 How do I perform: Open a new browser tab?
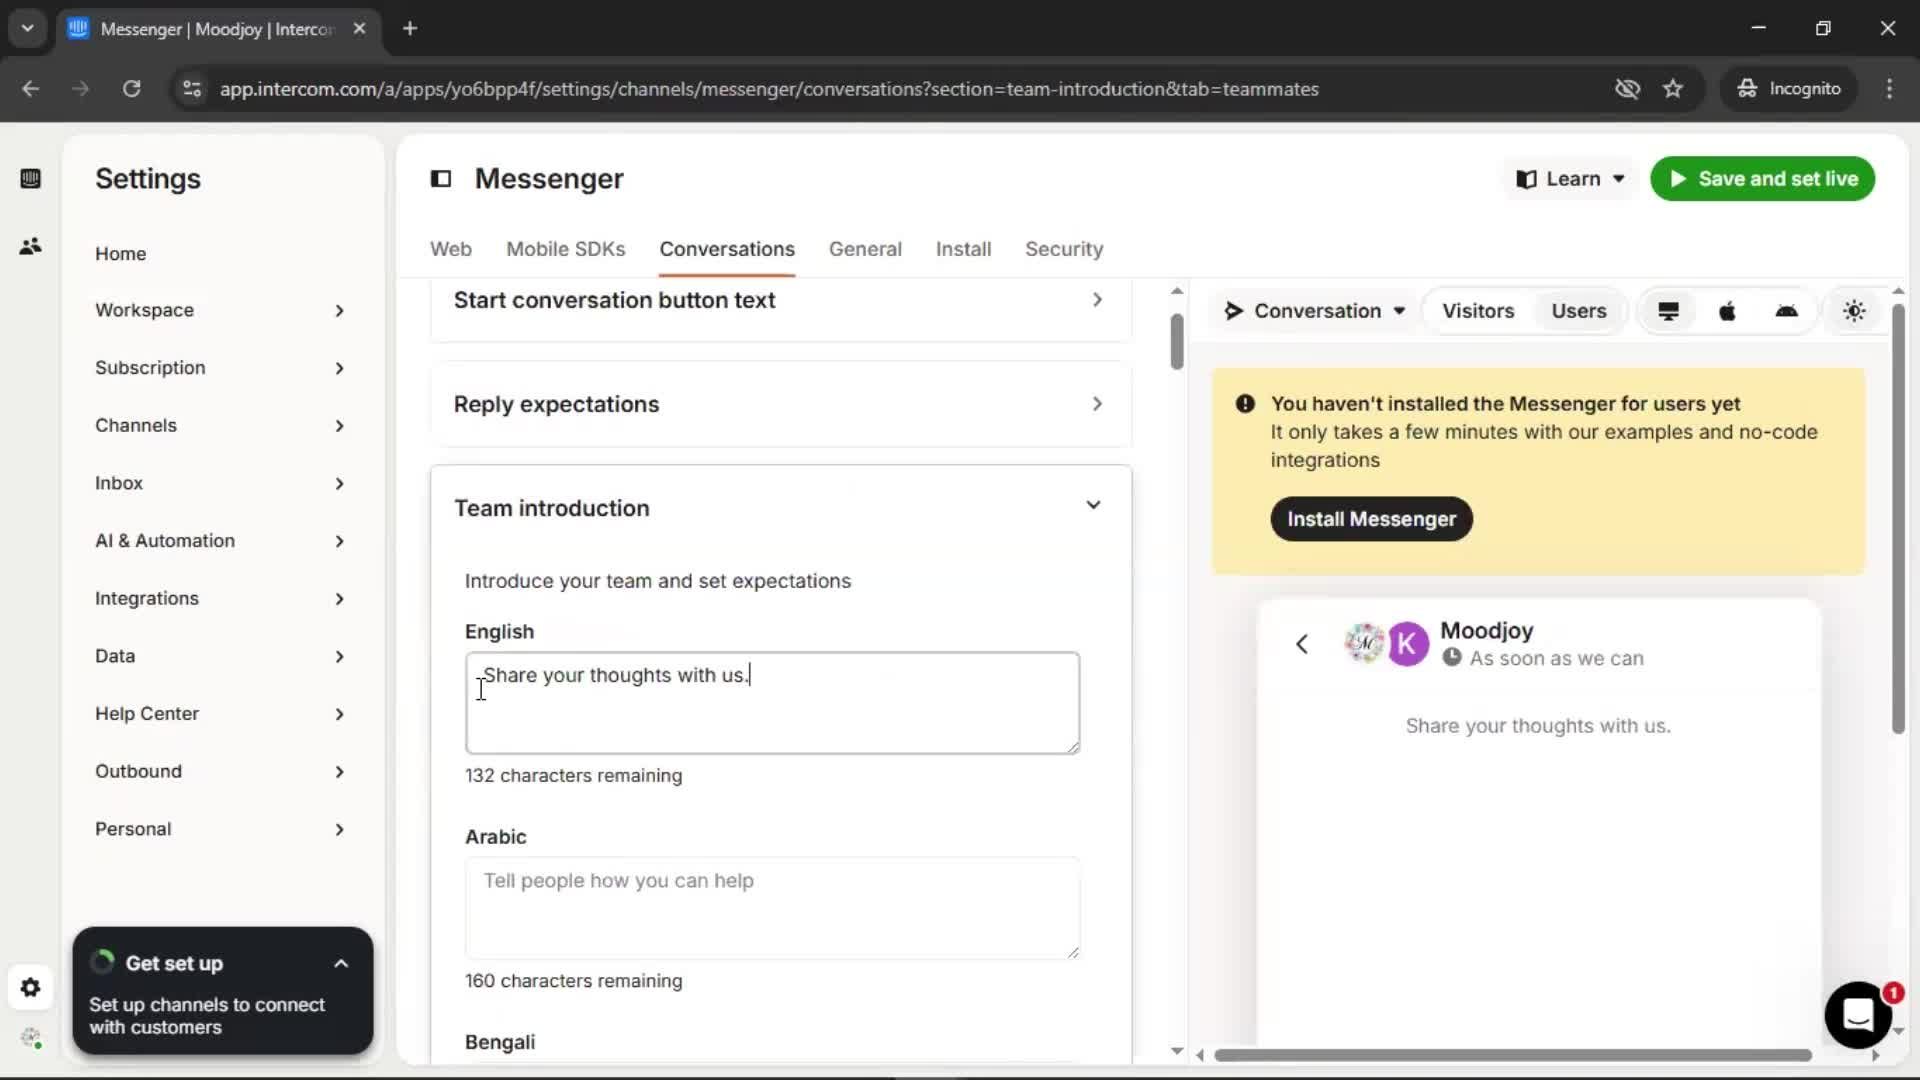click(x=410, y=29)
